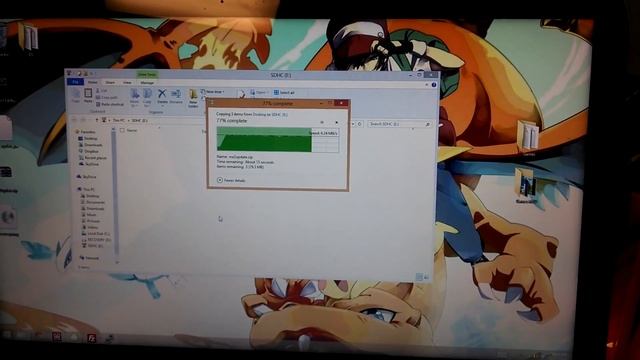Click Paste shortcut in the ribbon
Image resolution: width=640 pixels, height=360 pixels.
pyautogui.click(x=110, y=104)
